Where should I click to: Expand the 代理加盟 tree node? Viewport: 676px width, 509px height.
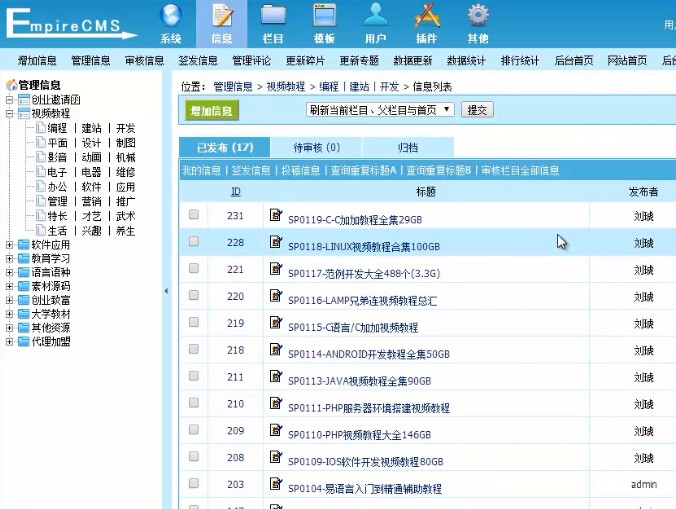pos(9,341)
